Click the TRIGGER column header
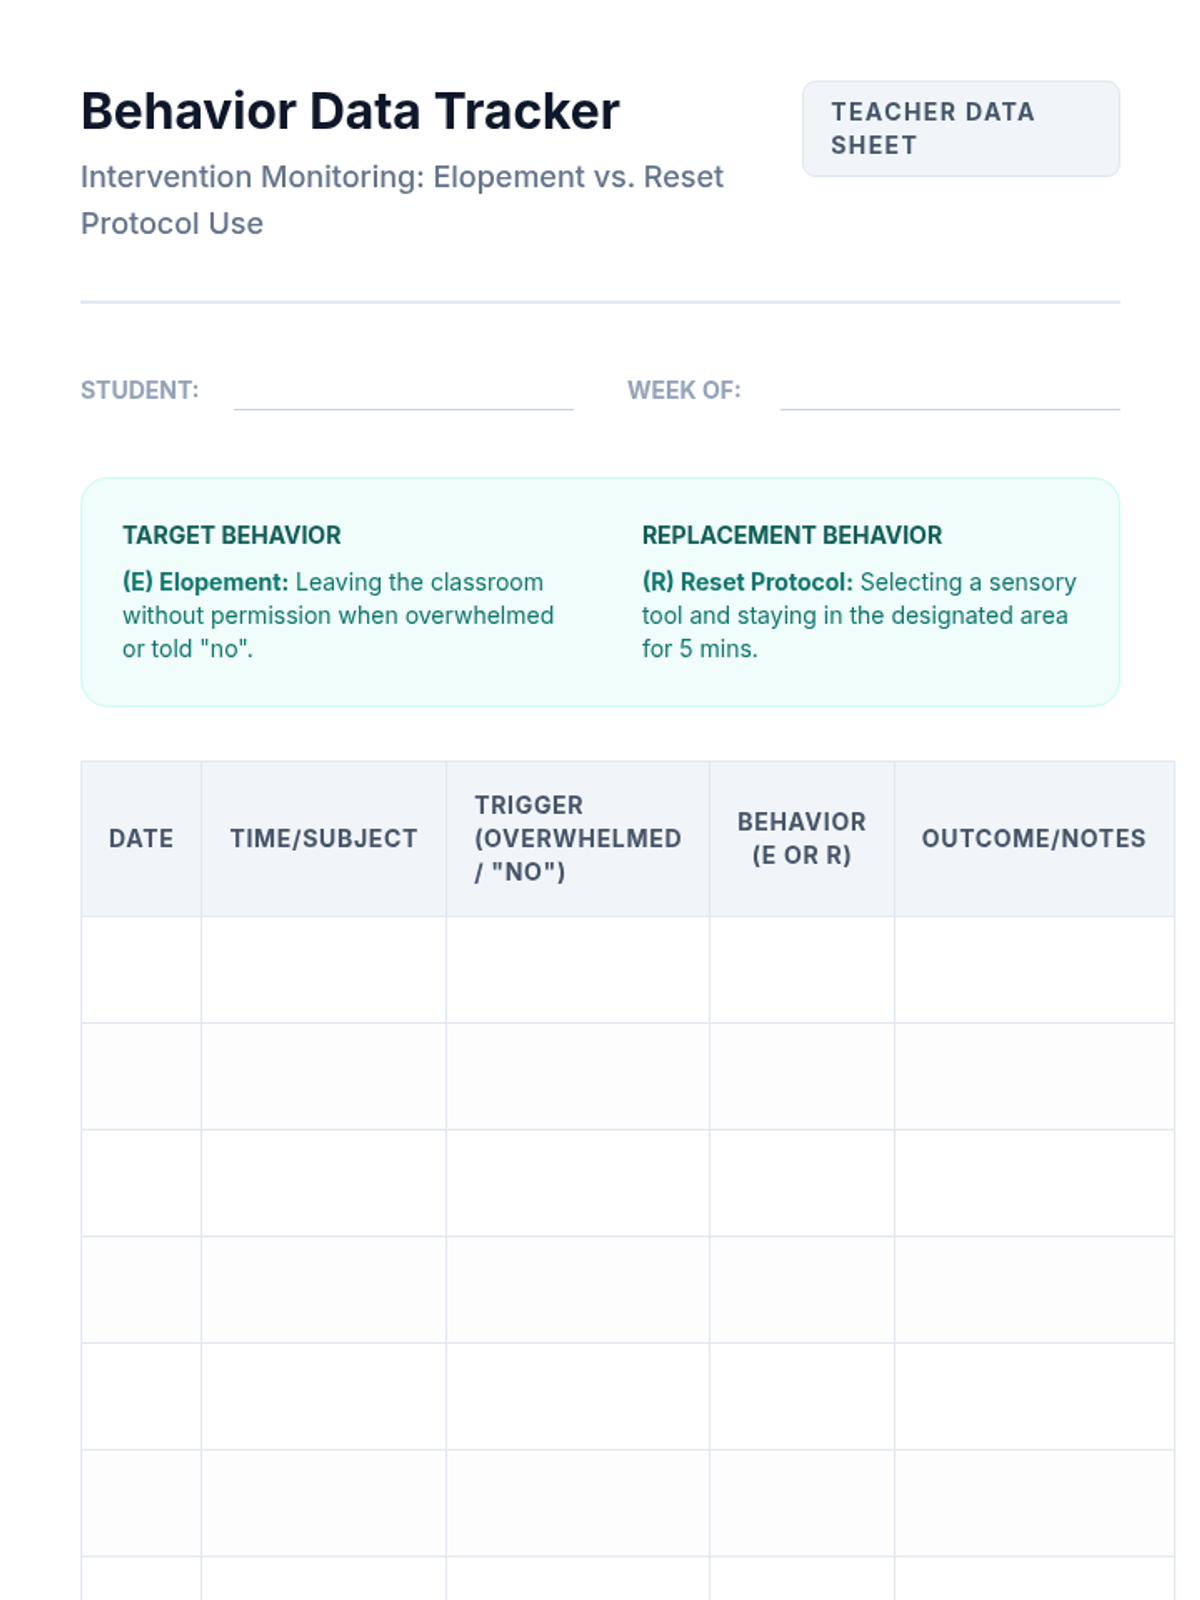This screenshot has height=1600, width=1200. 577,838
